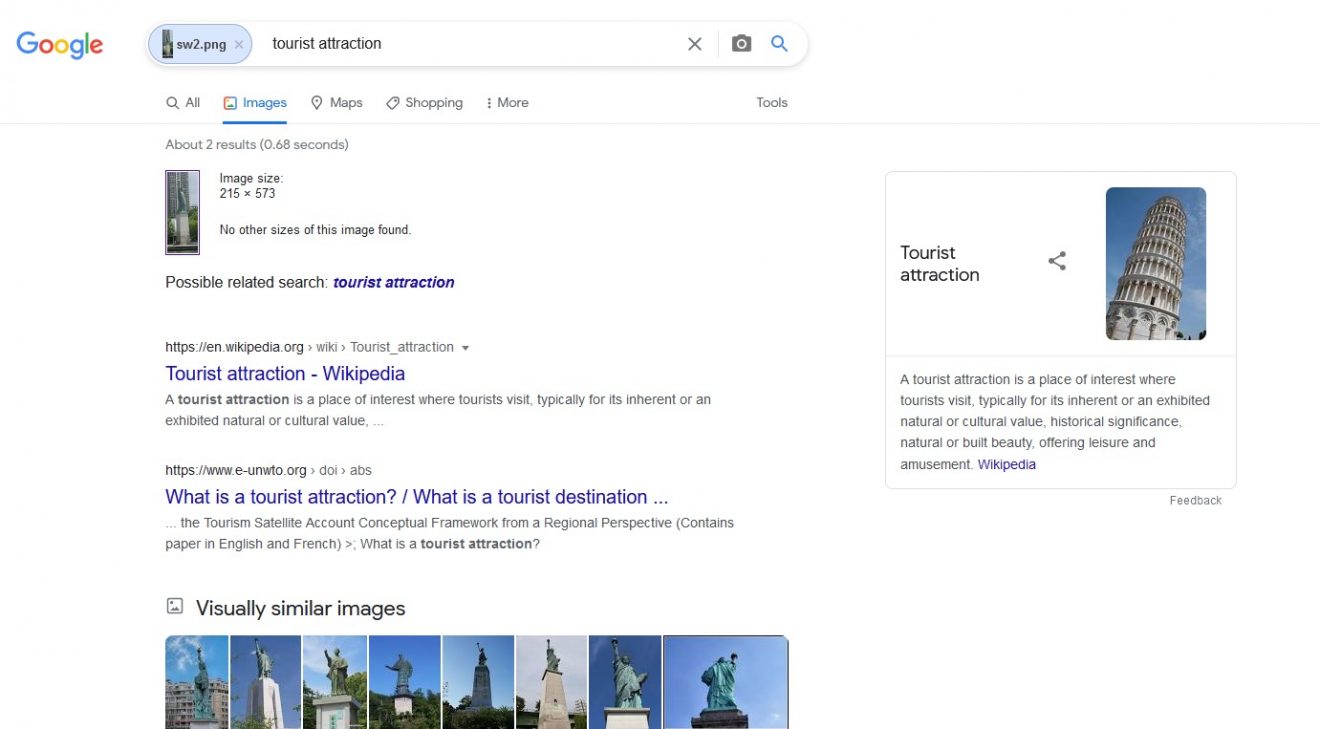This screenshot has width=1320, height=729.
Task: Click the Share icon in knowledge panel
Action: point(1057,261)
